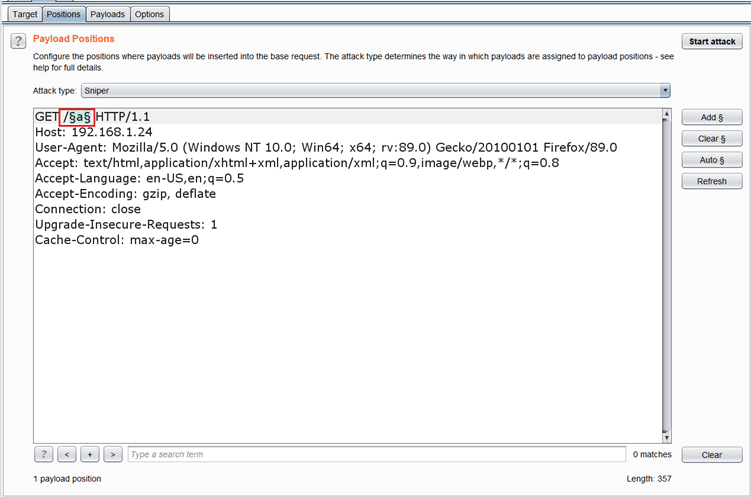Click the Auto § button
The width and height of the screenshot is (751, 497).
coord(711,160)
